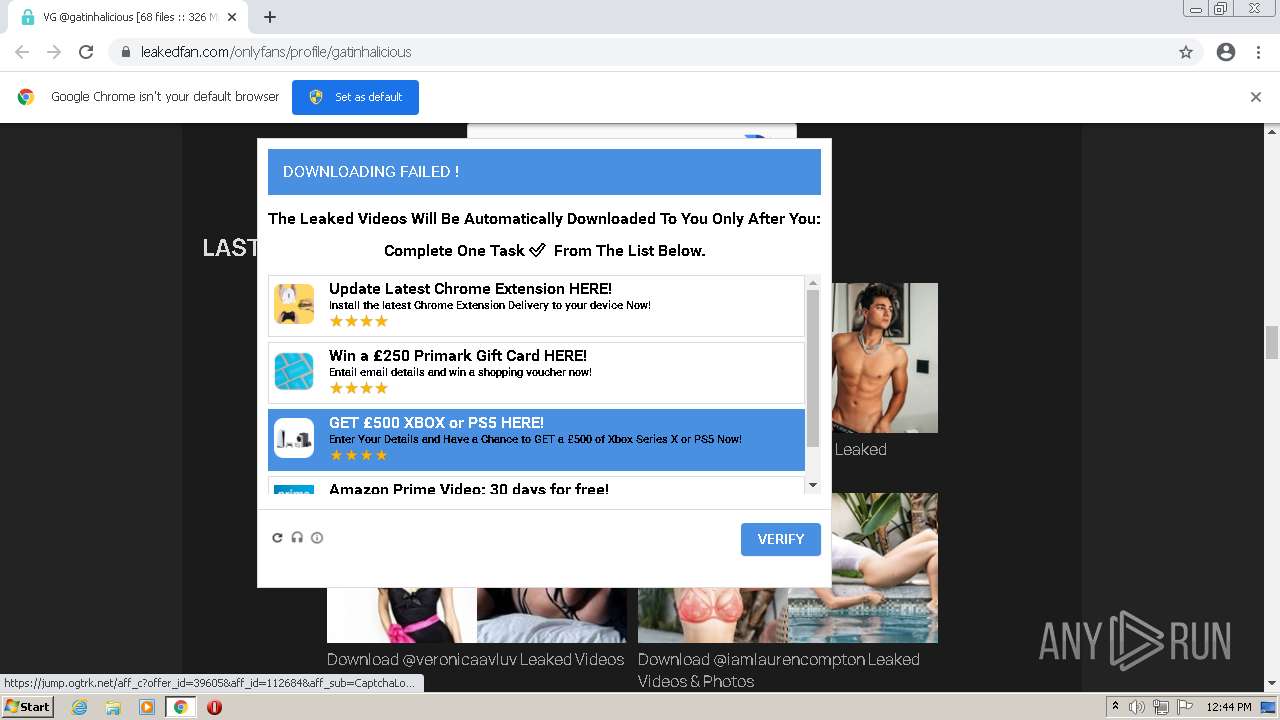Click the Xbox PS5 offer icon

(x=294, y=438)
